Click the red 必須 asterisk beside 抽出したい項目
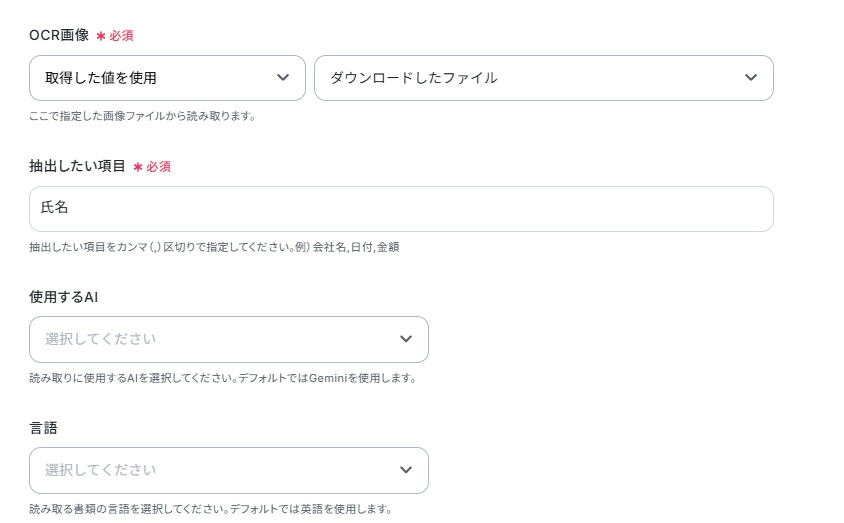 tap(138, 167)
